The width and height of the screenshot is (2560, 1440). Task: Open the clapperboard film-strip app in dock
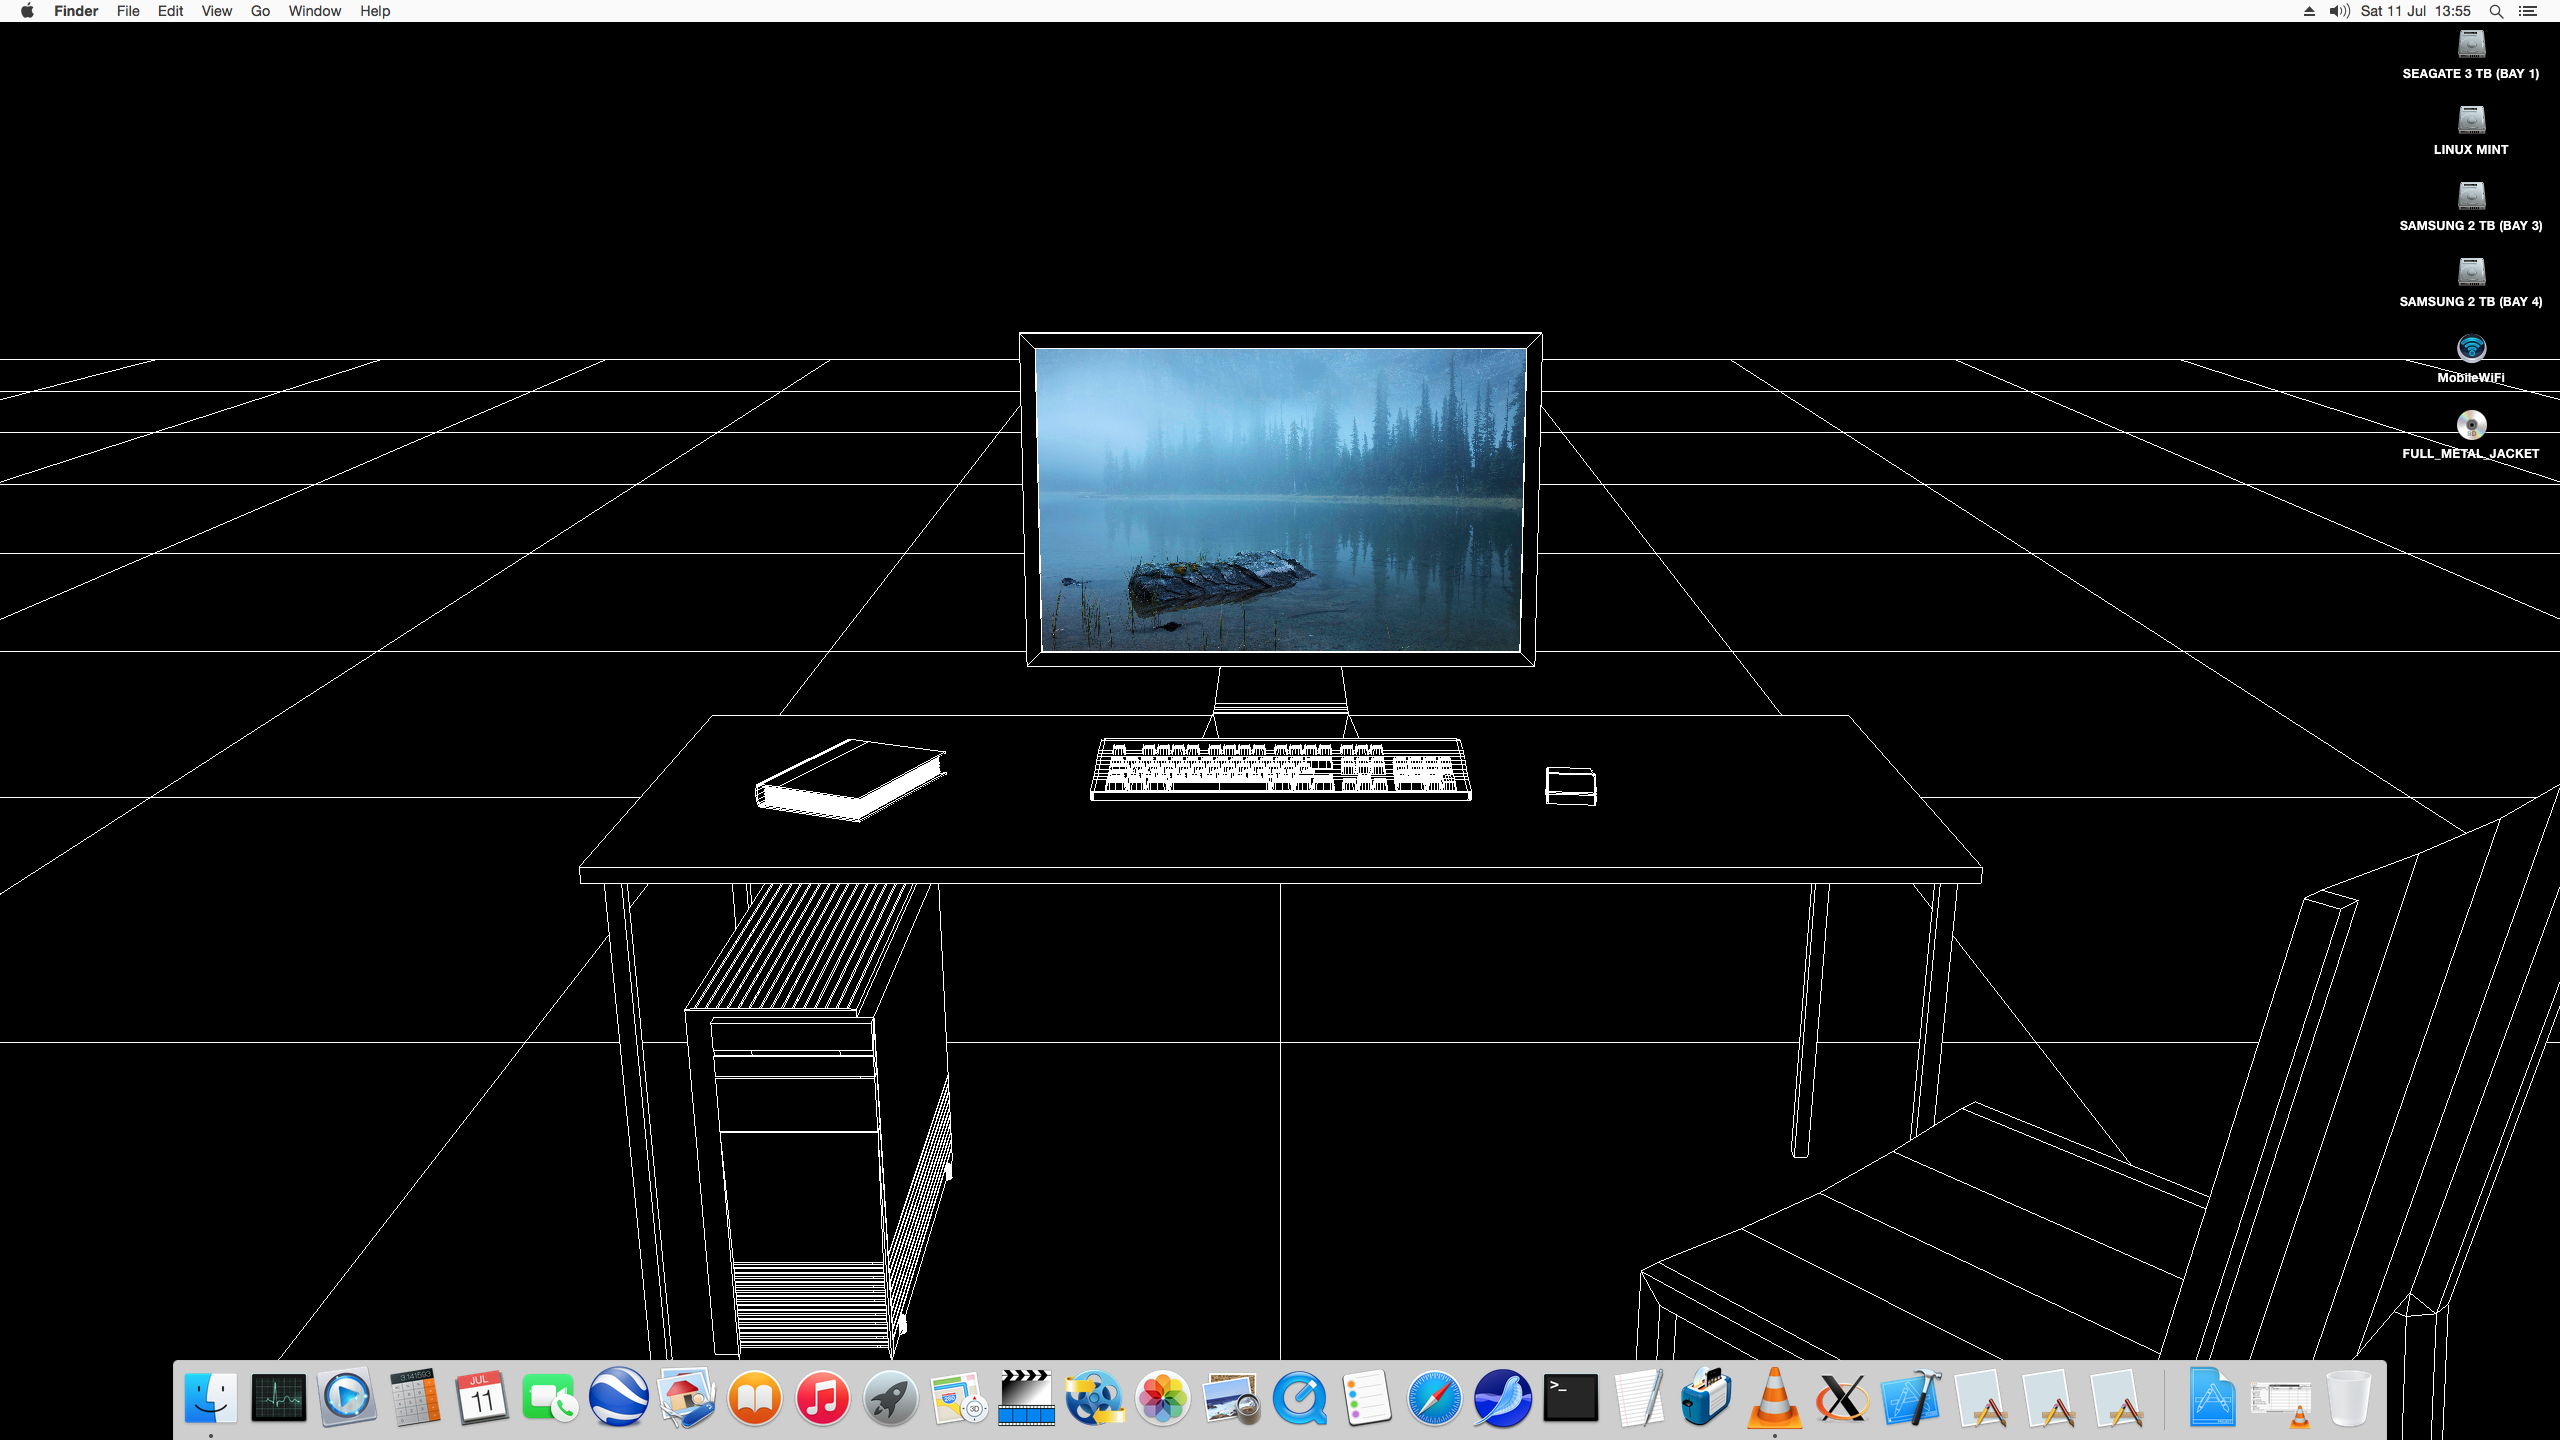click(1026, 1397)
